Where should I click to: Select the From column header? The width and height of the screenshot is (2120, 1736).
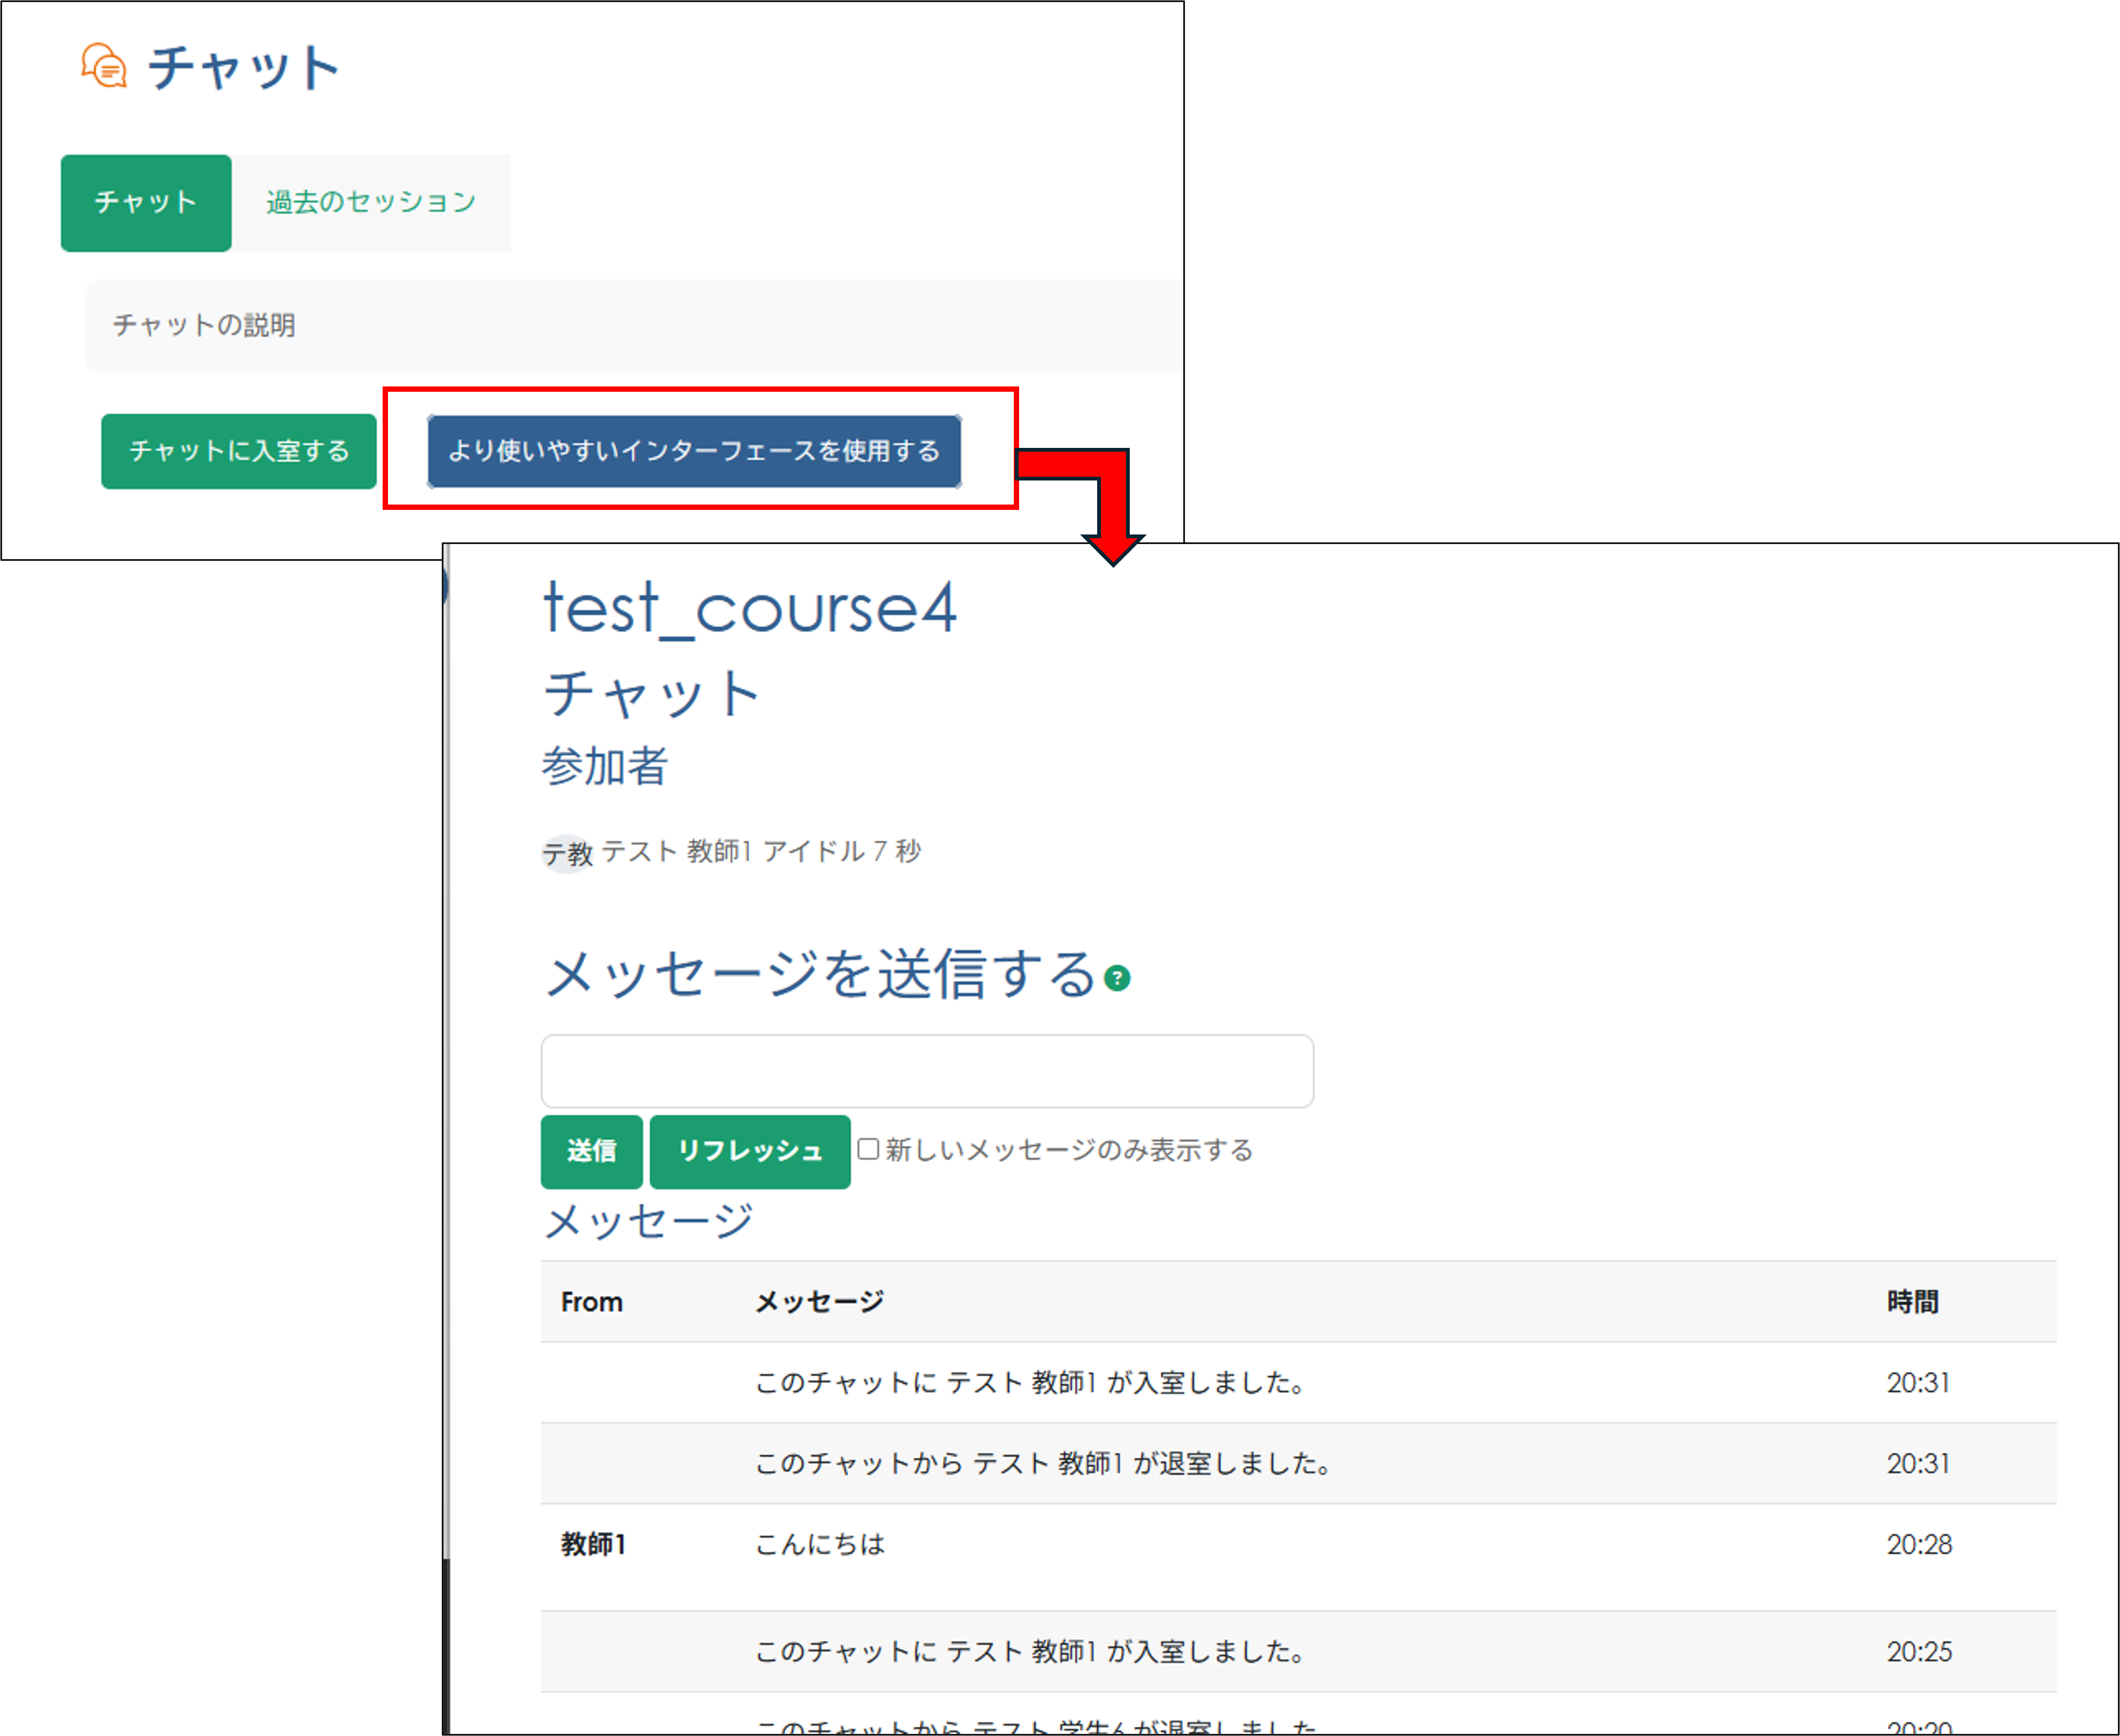(591, 1301)
